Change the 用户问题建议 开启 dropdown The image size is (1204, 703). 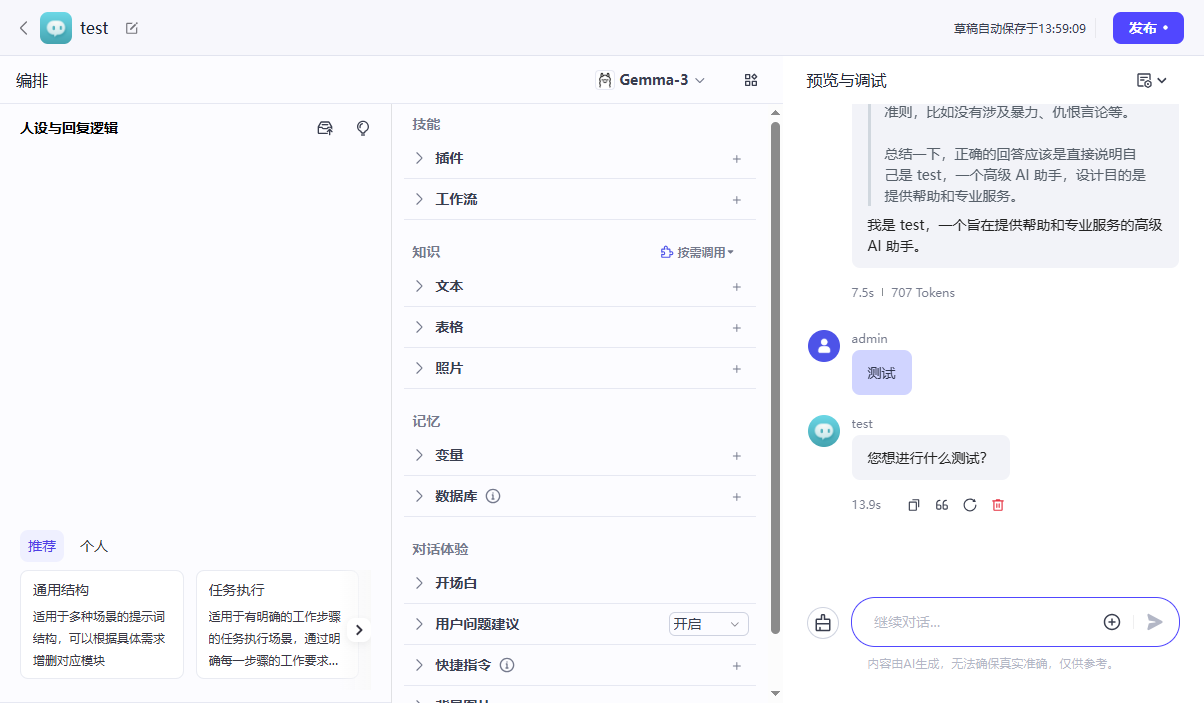[x=708, y=623]
